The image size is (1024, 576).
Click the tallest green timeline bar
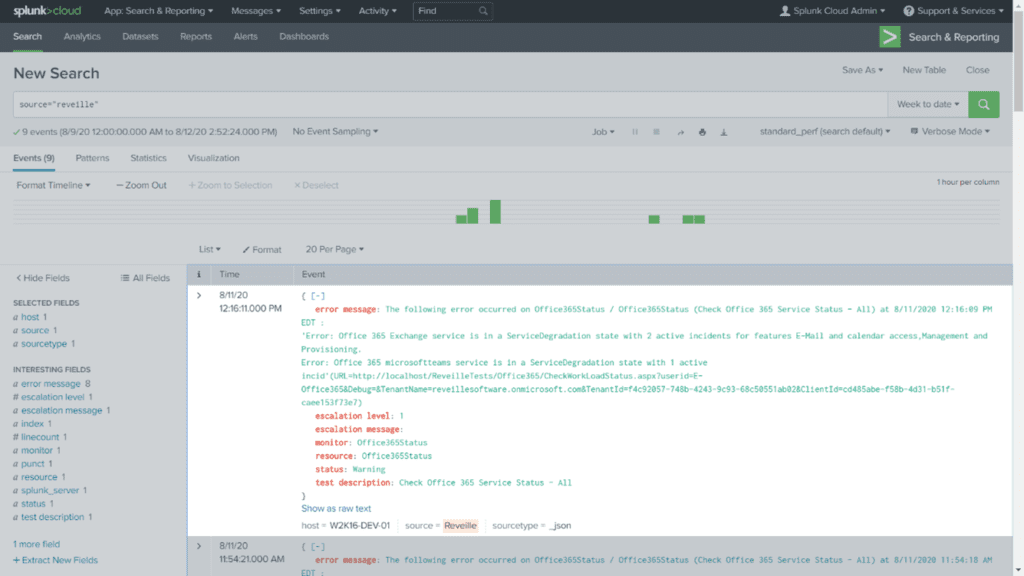(x=495, y=212)
